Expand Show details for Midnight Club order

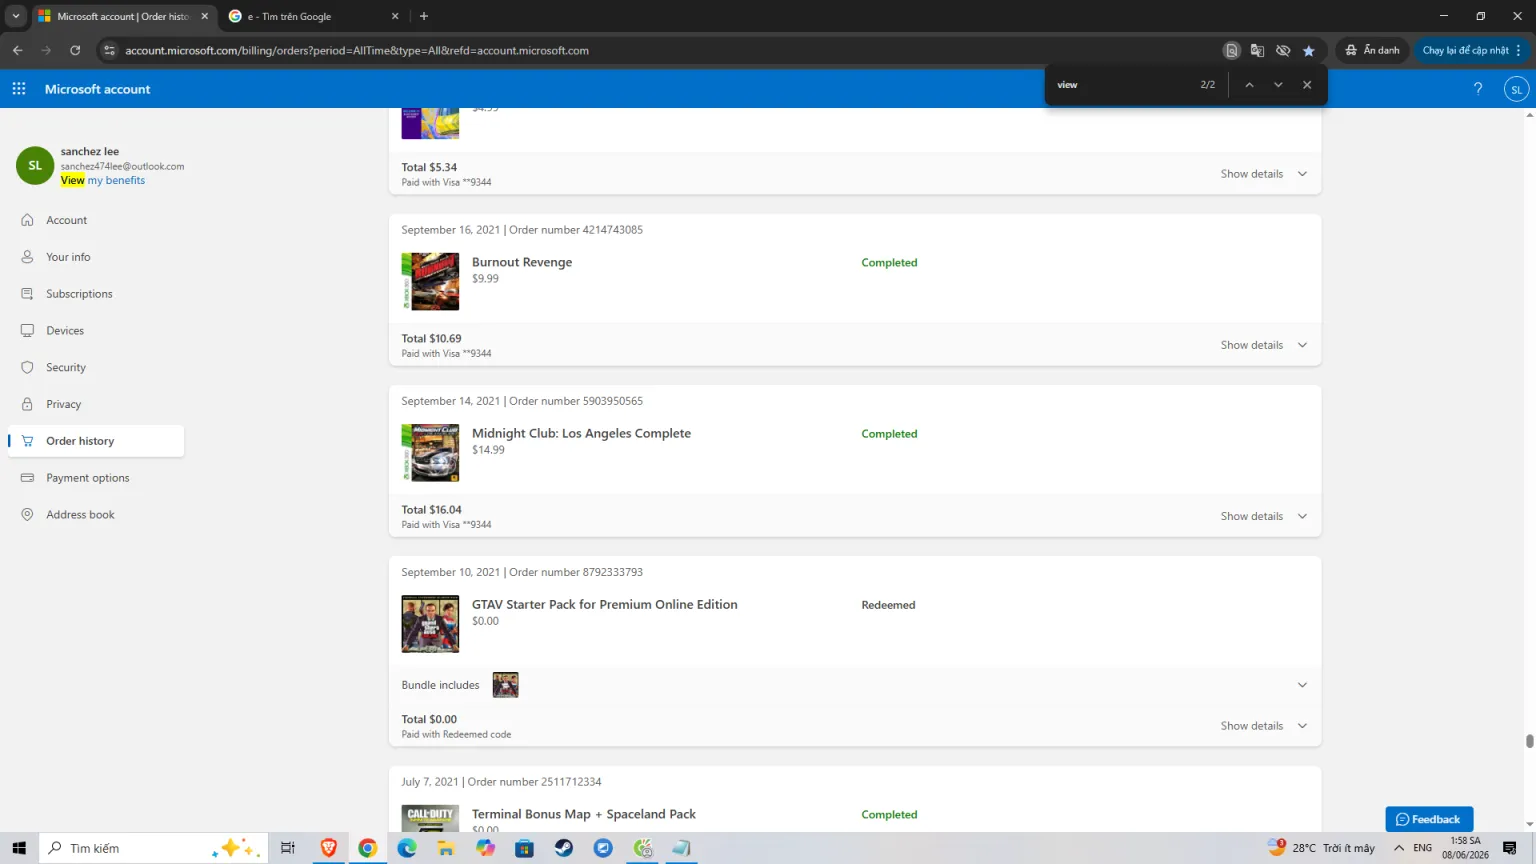click(x=1264, y=516)
